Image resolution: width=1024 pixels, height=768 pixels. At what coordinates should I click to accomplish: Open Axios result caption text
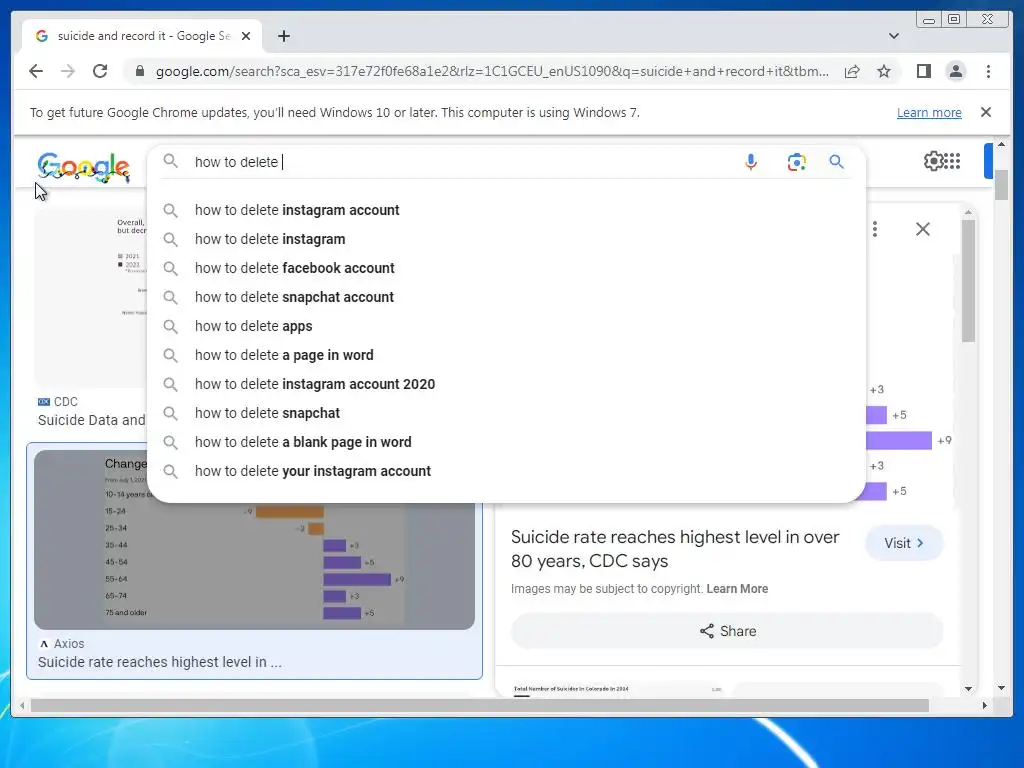(x=159, y=662)
